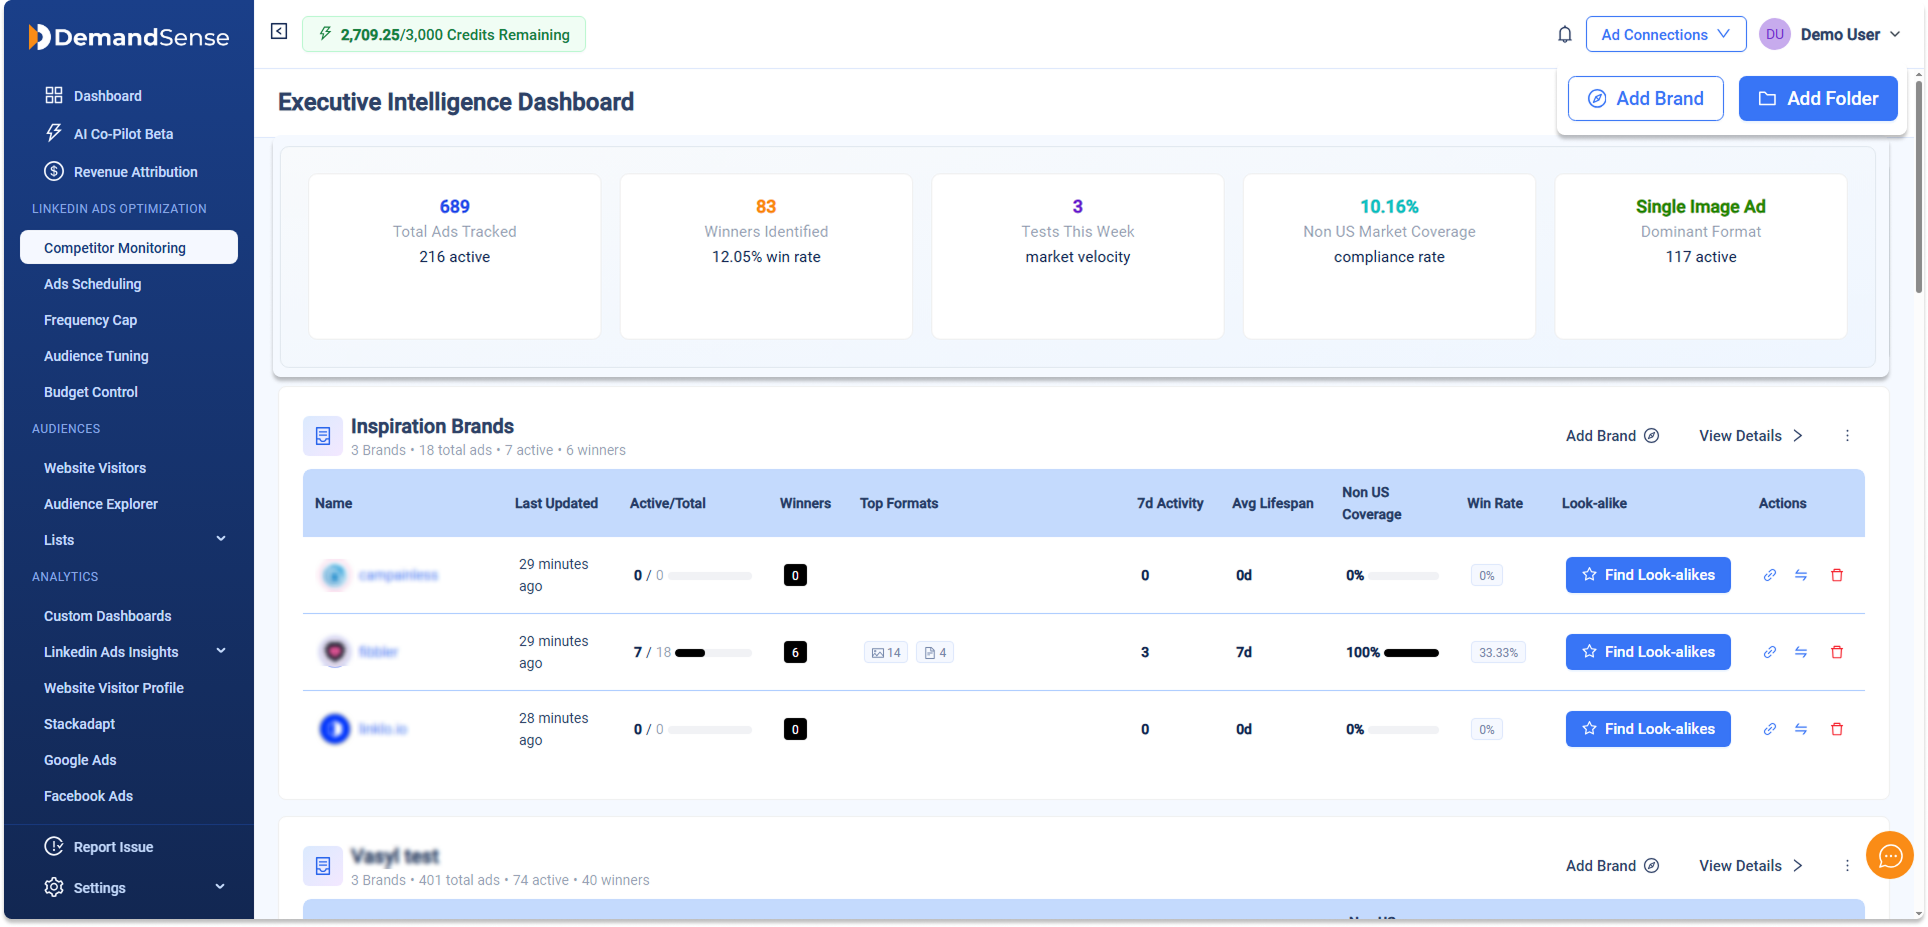Click the 100% Non US Coverage progress bar
The height and width of the screenshot is (927, 1928).
1411,653
